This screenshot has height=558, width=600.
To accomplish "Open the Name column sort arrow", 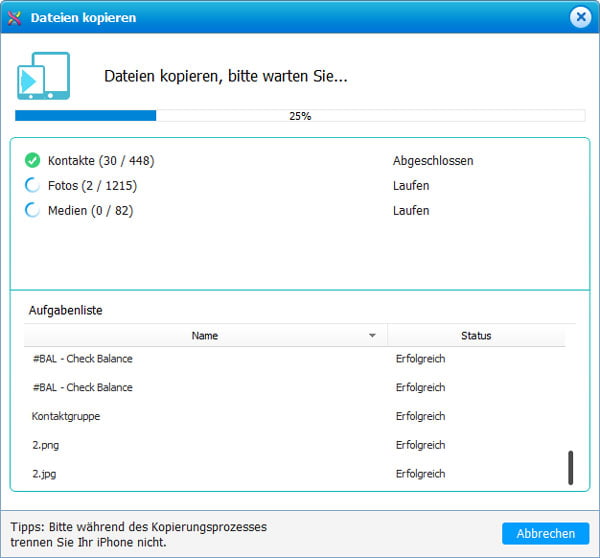I will tap(372, 336).
